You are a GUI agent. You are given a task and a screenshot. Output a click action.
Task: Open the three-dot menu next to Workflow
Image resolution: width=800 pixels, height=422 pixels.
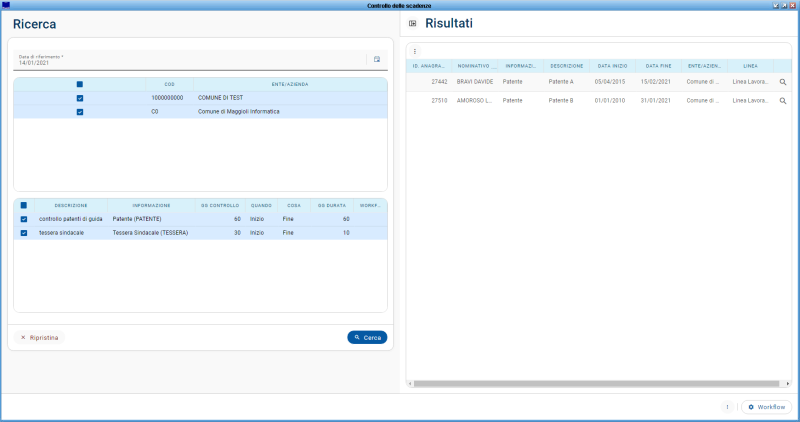click(727, 407)
